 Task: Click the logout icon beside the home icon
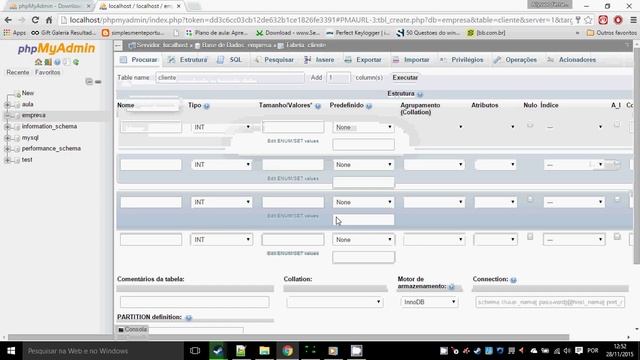48,62
